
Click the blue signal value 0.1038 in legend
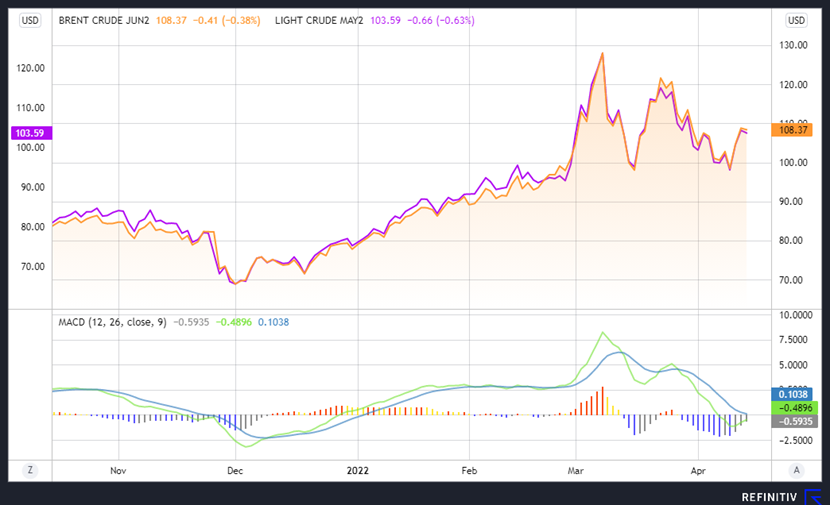coord(273,322)
